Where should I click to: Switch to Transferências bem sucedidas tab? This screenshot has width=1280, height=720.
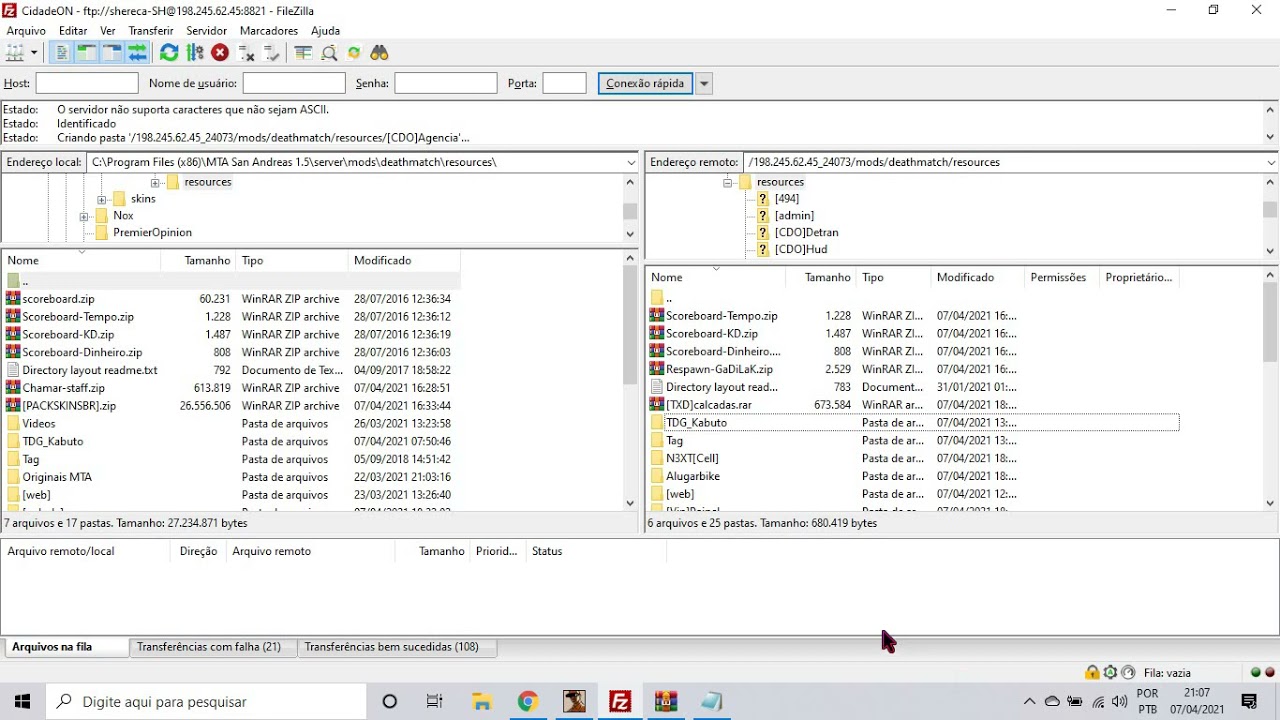tap(396, 647)
